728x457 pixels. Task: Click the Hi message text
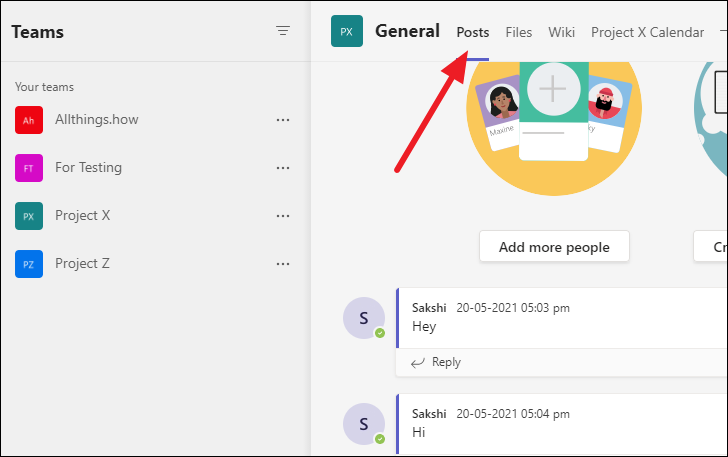click(x=418, y=432)
